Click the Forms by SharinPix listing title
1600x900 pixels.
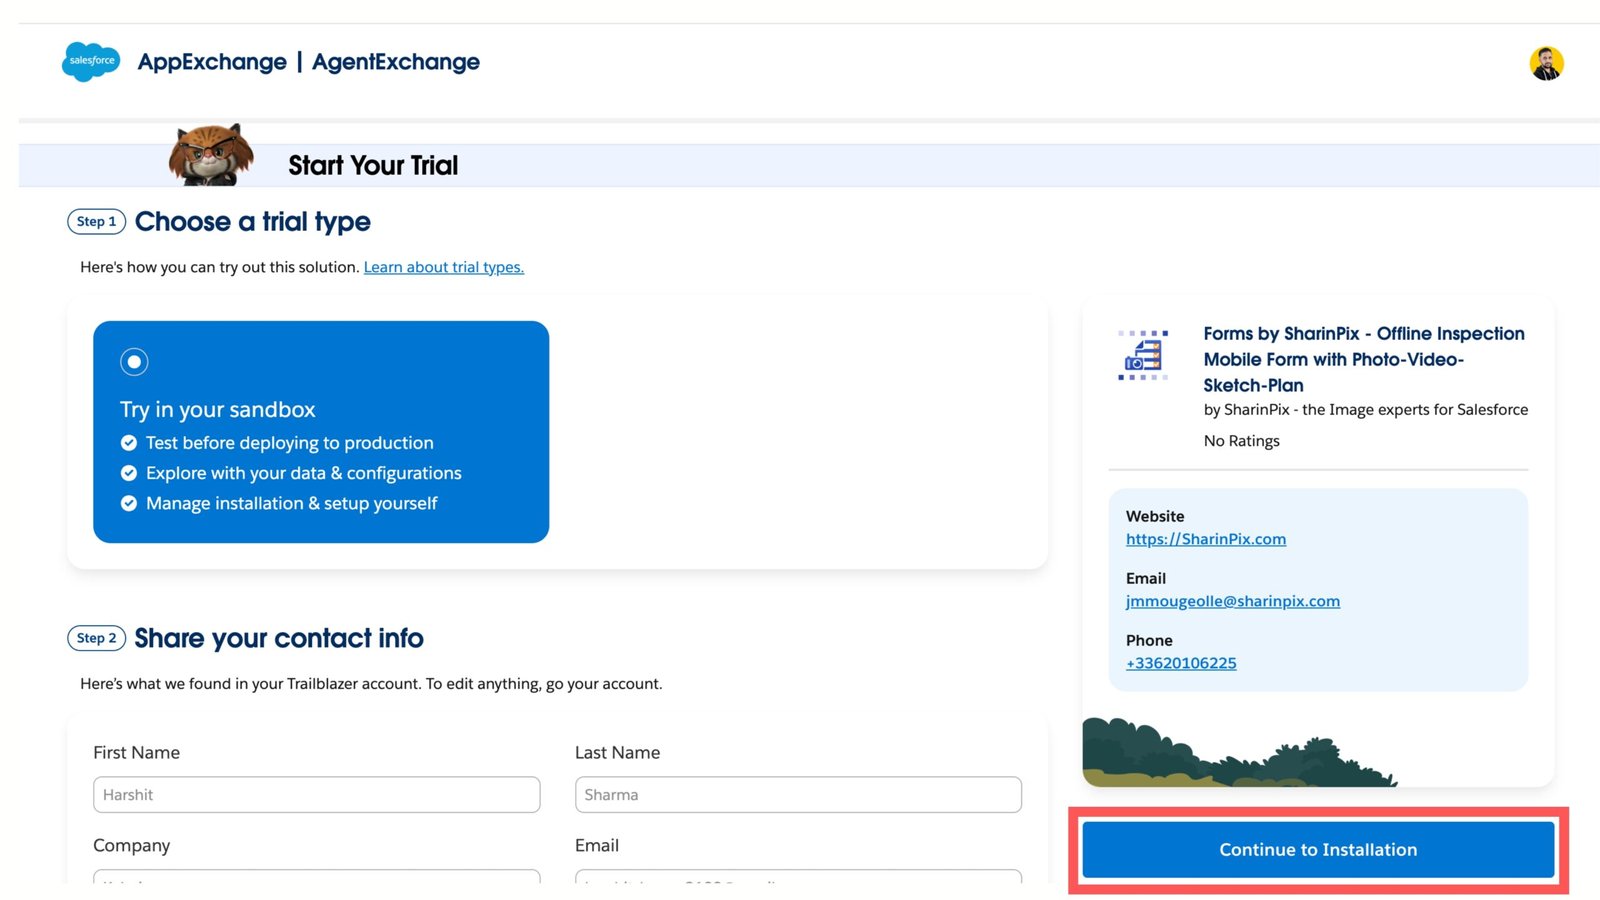[x=1364, y=359]
